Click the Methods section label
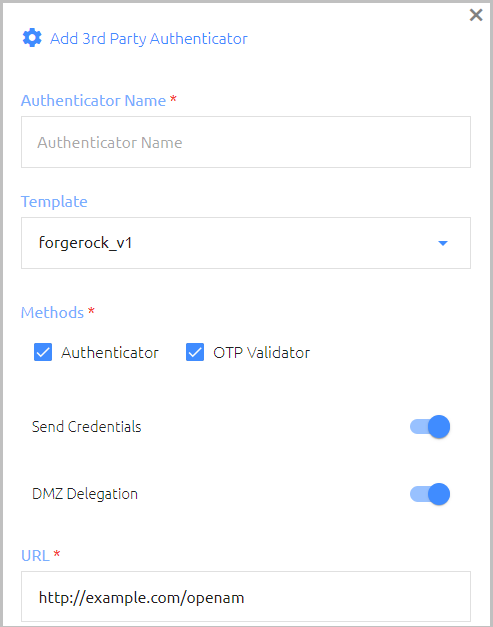493x627 pixels. 52,313
